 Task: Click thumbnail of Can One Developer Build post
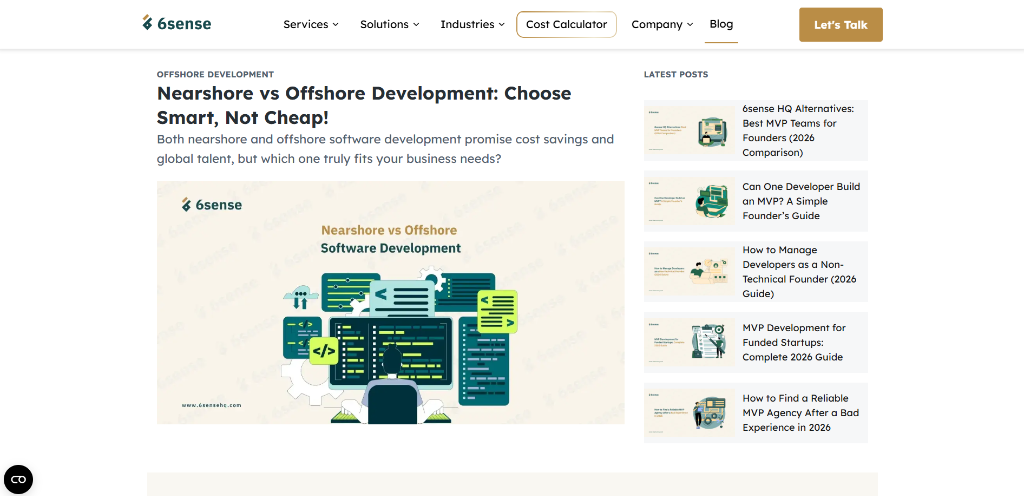coord(689,201)
